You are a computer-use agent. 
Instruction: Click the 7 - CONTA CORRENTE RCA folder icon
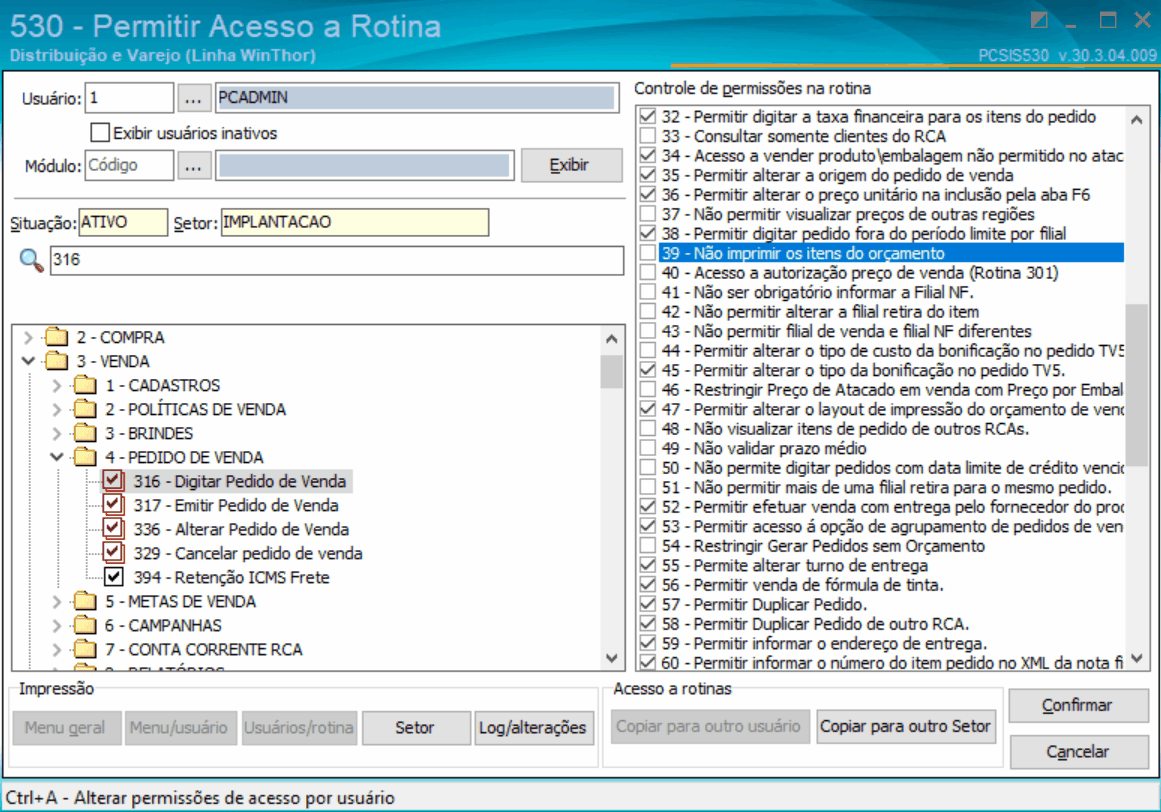85,649
